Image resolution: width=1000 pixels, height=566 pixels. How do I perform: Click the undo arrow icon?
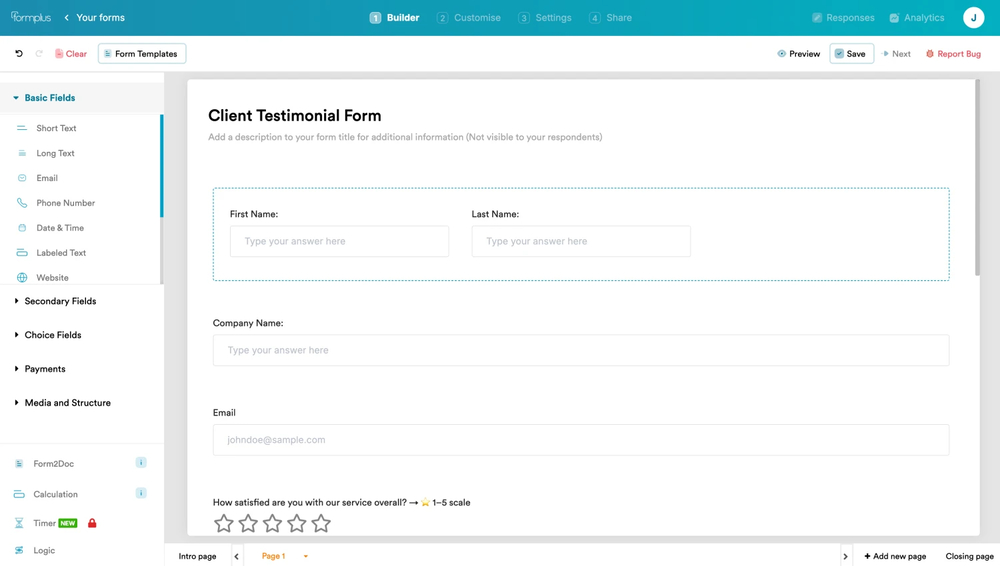[x=19, y=54]
